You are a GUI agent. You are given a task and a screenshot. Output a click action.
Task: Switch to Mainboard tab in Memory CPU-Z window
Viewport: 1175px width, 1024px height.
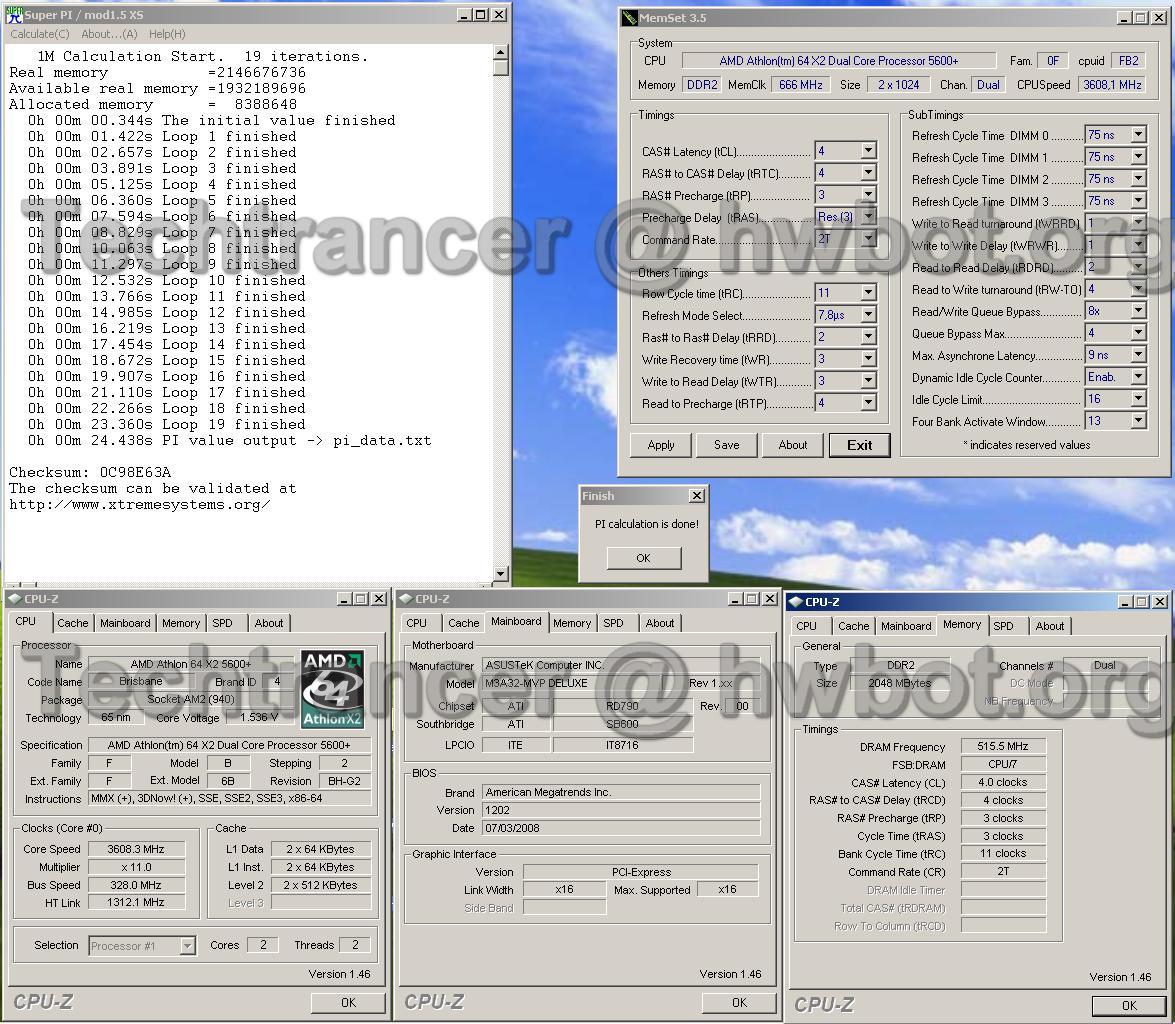pos(906,626)
